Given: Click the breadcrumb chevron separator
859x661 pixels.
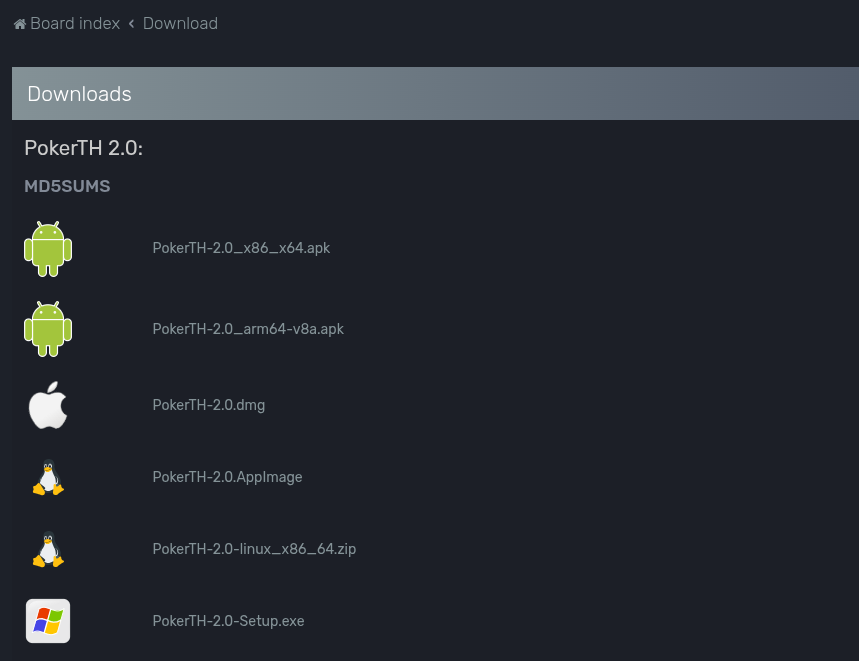Looking at the screenshot, I should [131, 24].
